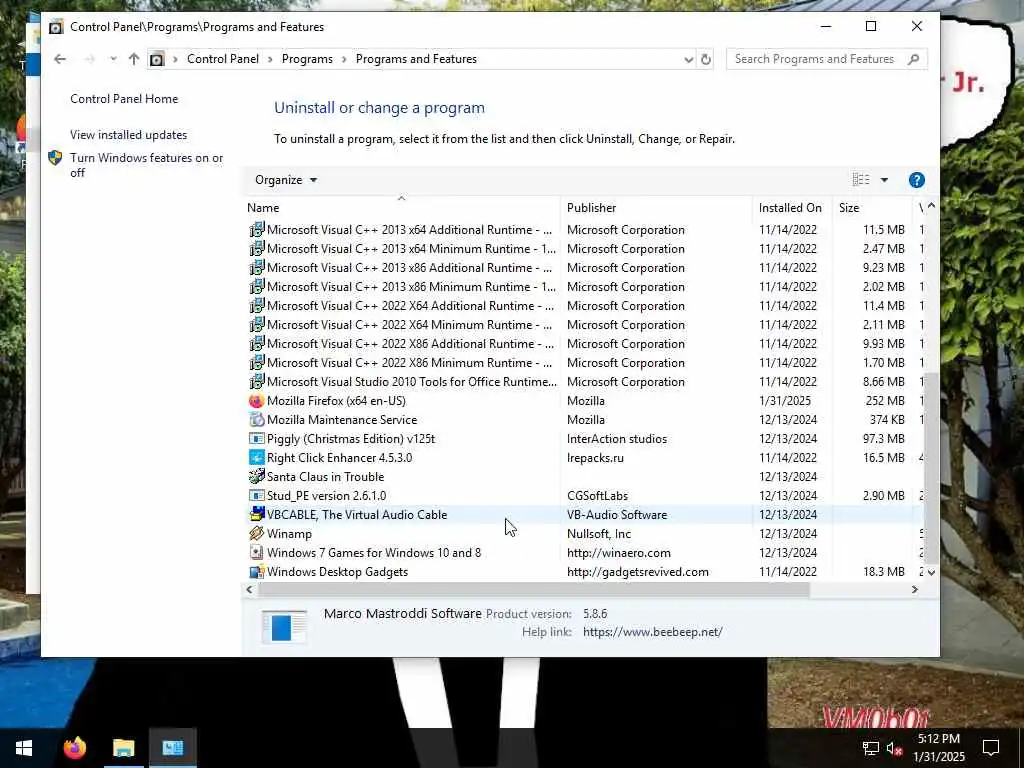Select Stud_PE version 2.6.1.0 icon
The image size is (1024, 768).
[257, 496]
